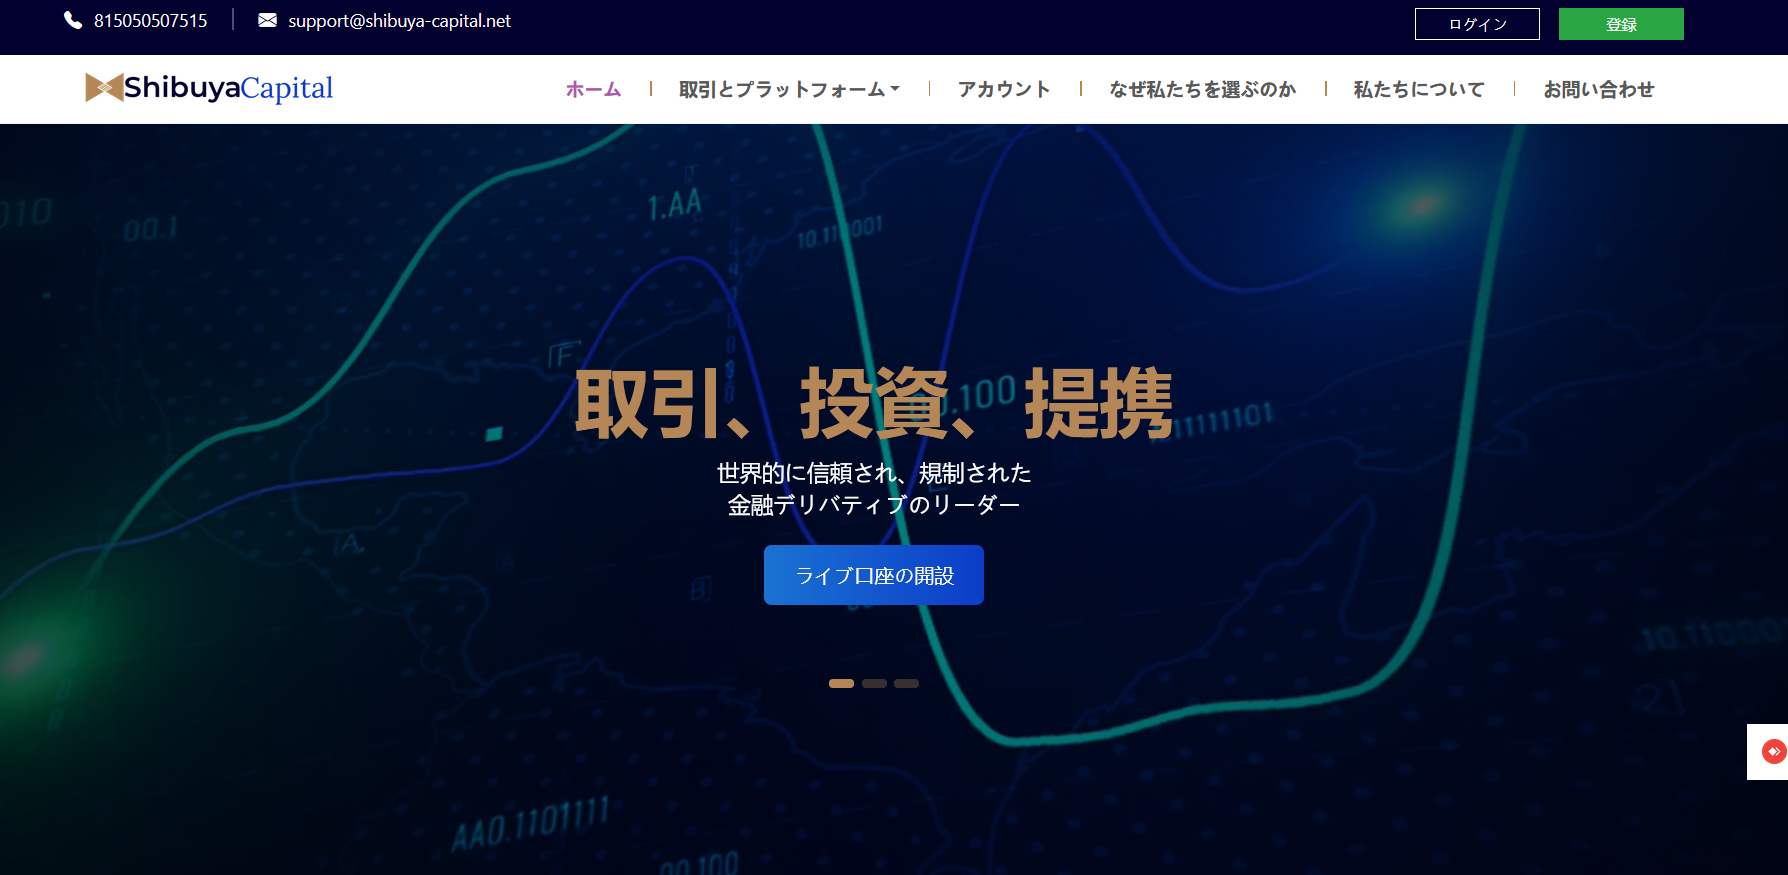Click ライブ口座の開設 button
The image size is (1788, 875).
pos(874,575)
